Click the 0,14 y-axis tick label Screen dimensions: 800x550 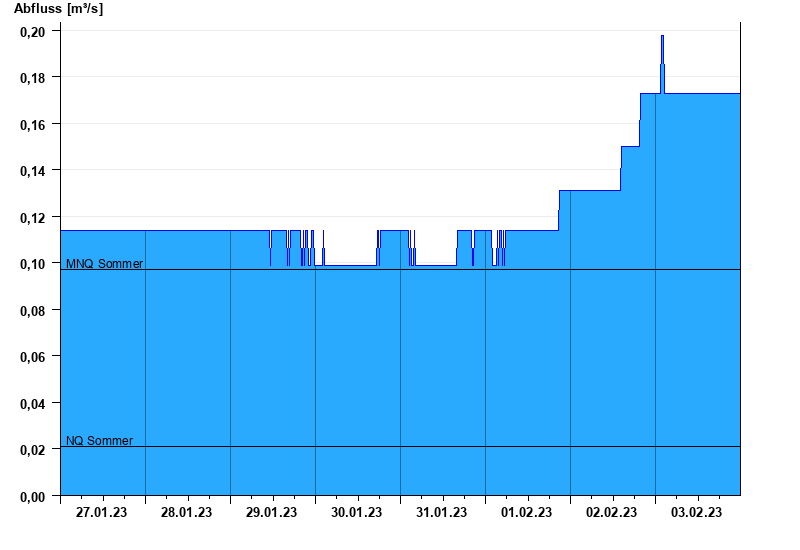coord(33,171)
